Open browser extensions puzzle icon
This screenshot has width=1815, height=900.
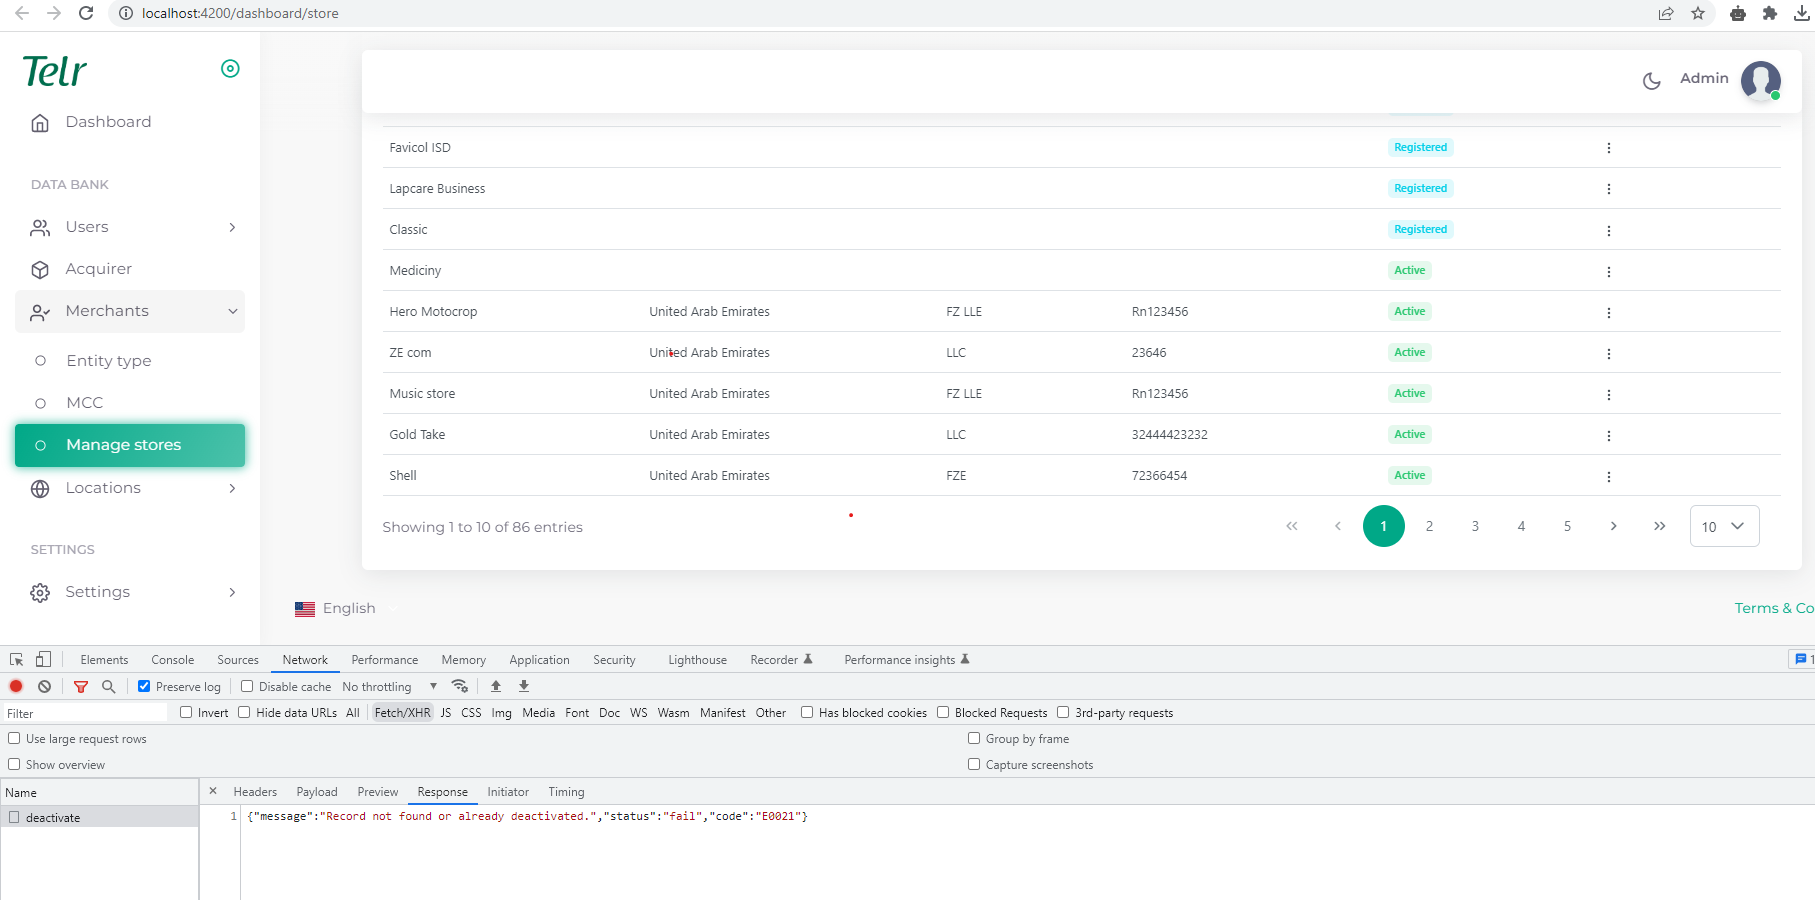coord(1770,13)
